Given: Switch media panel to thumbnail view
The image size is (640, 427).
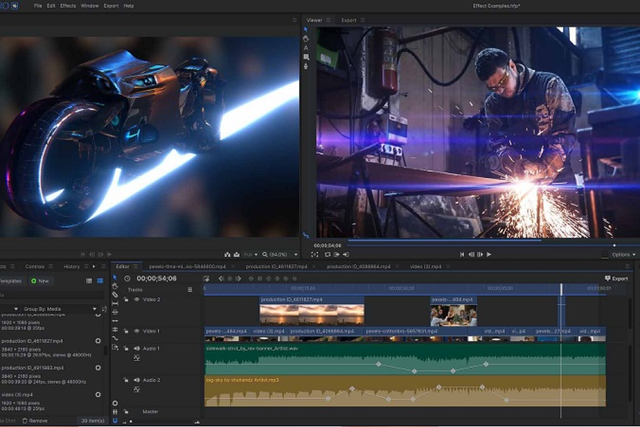Looking at the screenshot, I should (x=100, y=281).
